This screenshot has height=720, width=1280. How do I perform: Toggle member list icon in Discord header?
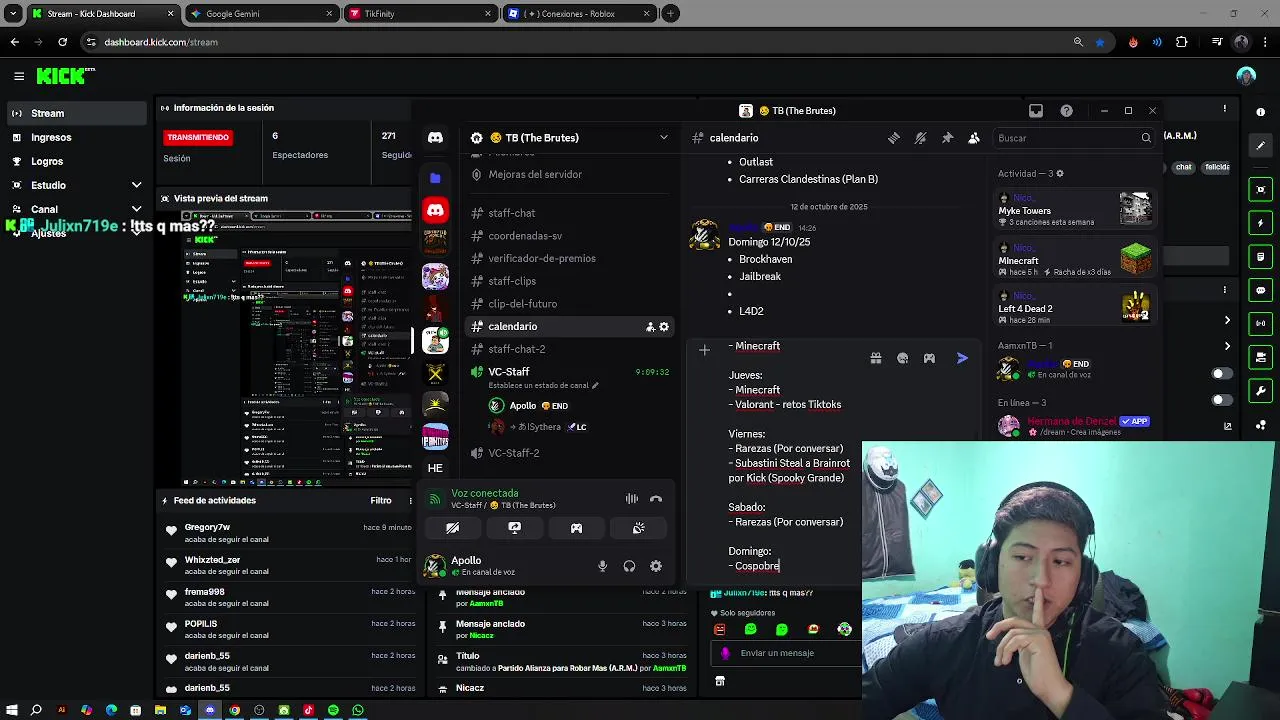coord(974,138)
